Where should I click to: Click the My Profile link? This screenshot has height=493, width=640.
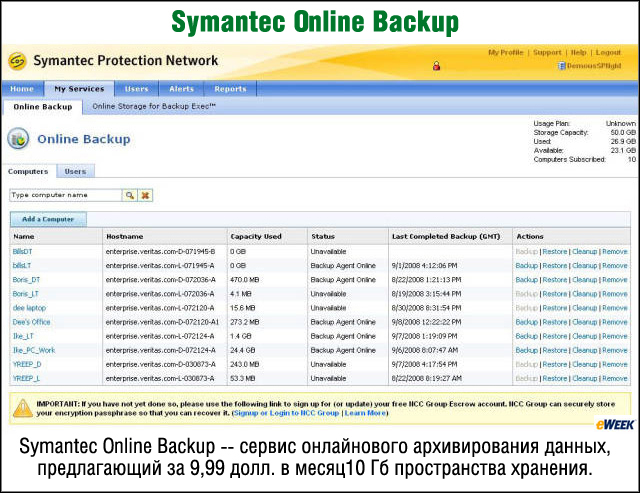pos(506,52)
